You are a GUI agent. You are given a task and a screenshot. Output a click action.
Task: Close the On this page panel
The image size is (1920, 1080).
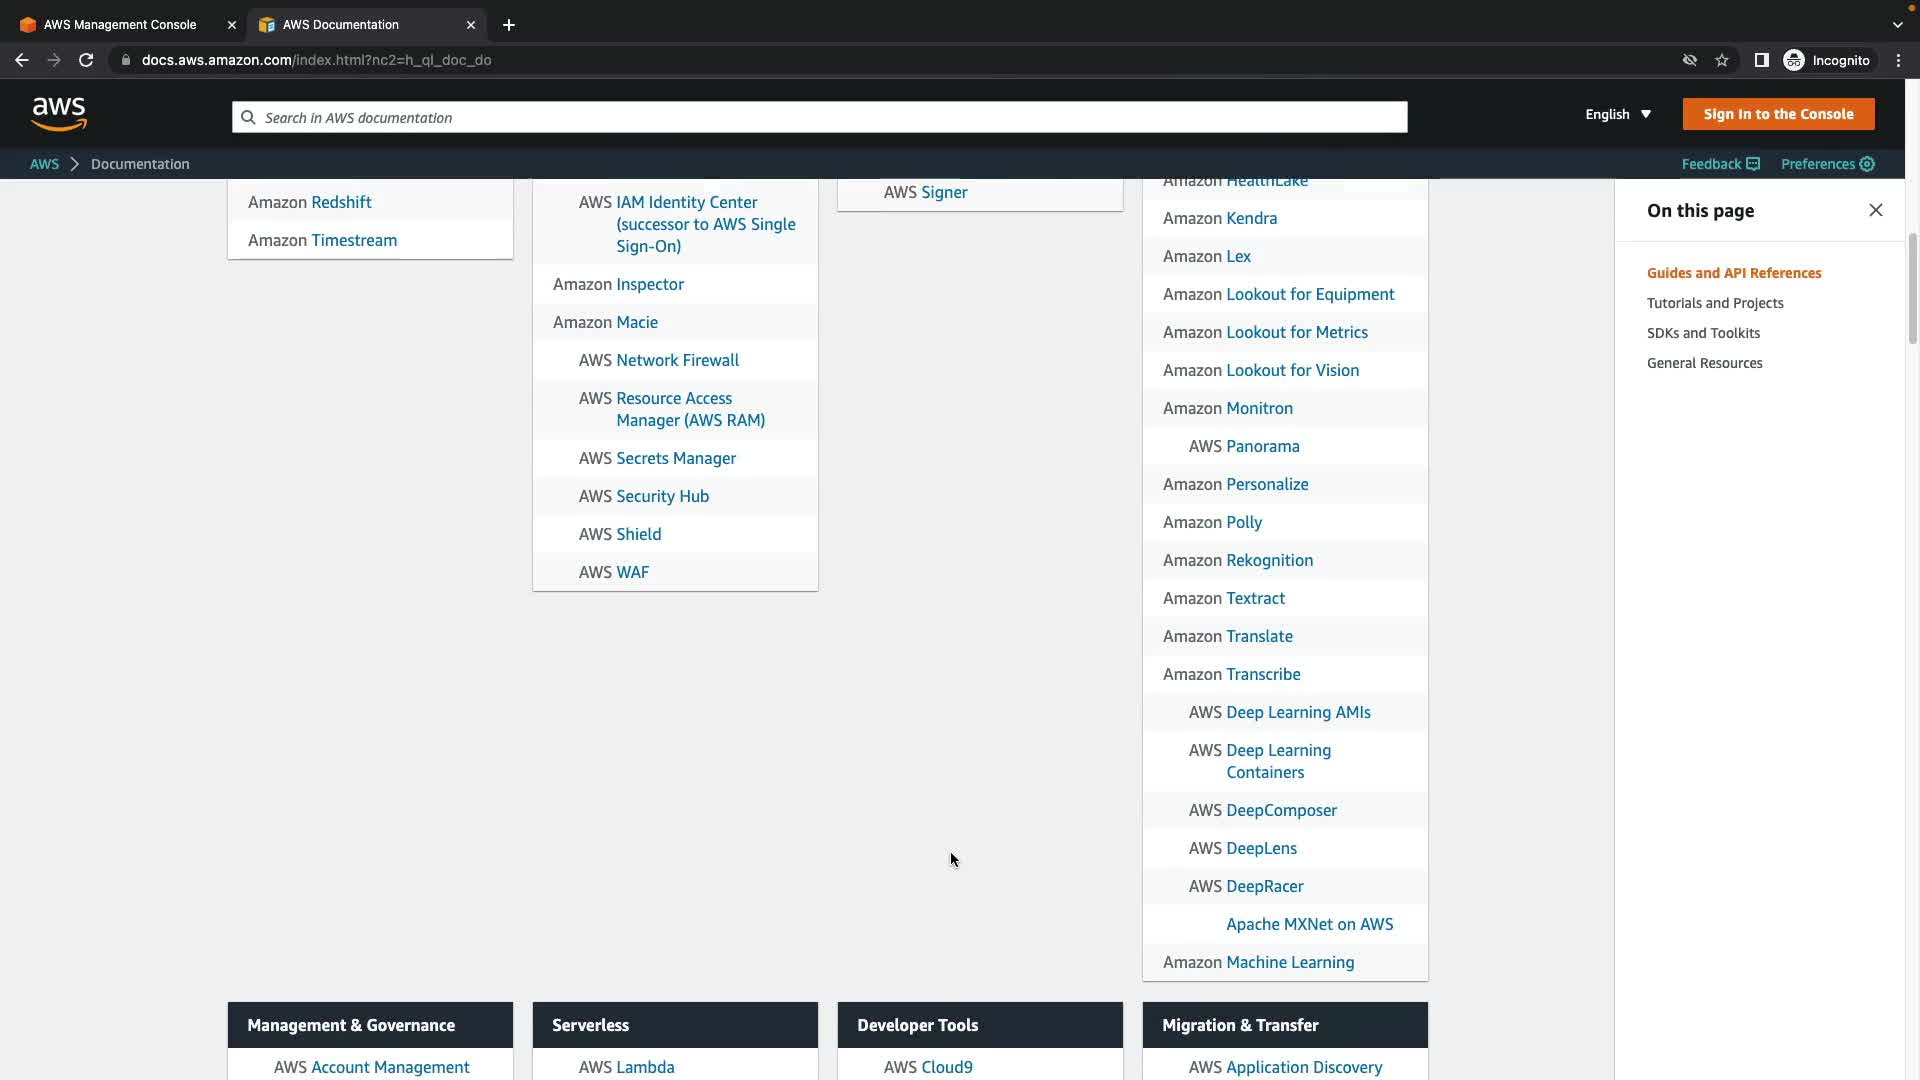click(x=1875, y=210)
